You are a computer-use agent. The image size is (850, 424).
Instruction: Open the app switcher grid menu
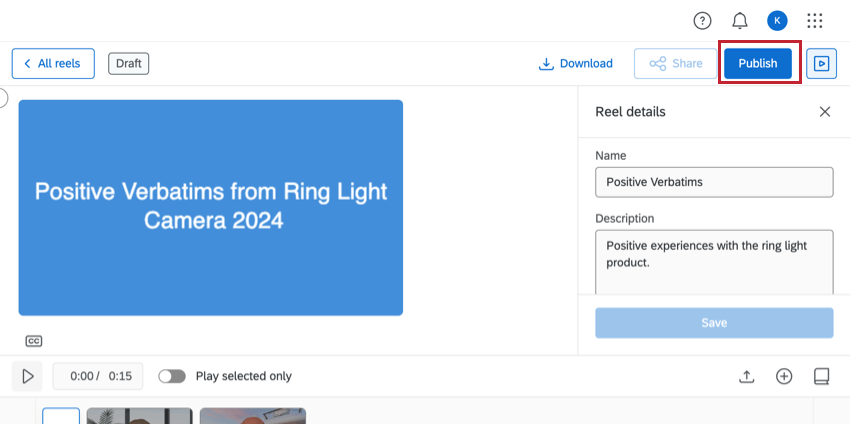(x=815, y=21)
